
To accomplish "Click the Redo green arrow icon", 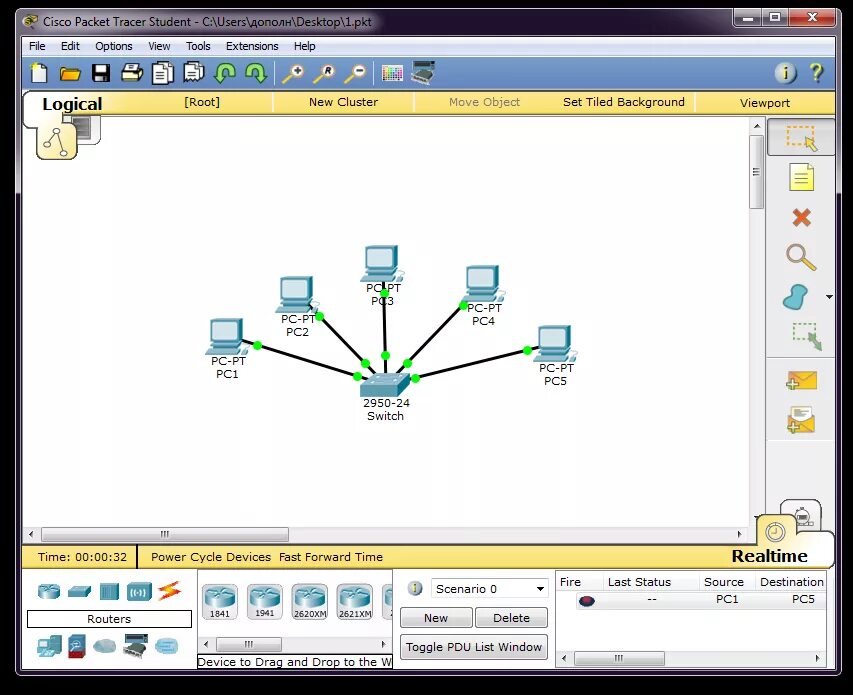I will (x=256, y=73).
